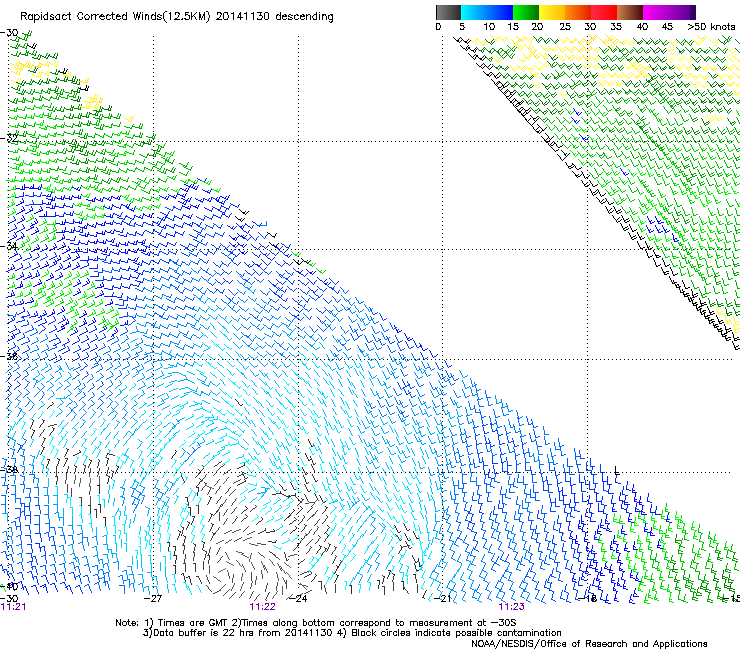Click the green 15-20 knots legend segment
Viewport: 740px width, 650px height.
point(526,12)
